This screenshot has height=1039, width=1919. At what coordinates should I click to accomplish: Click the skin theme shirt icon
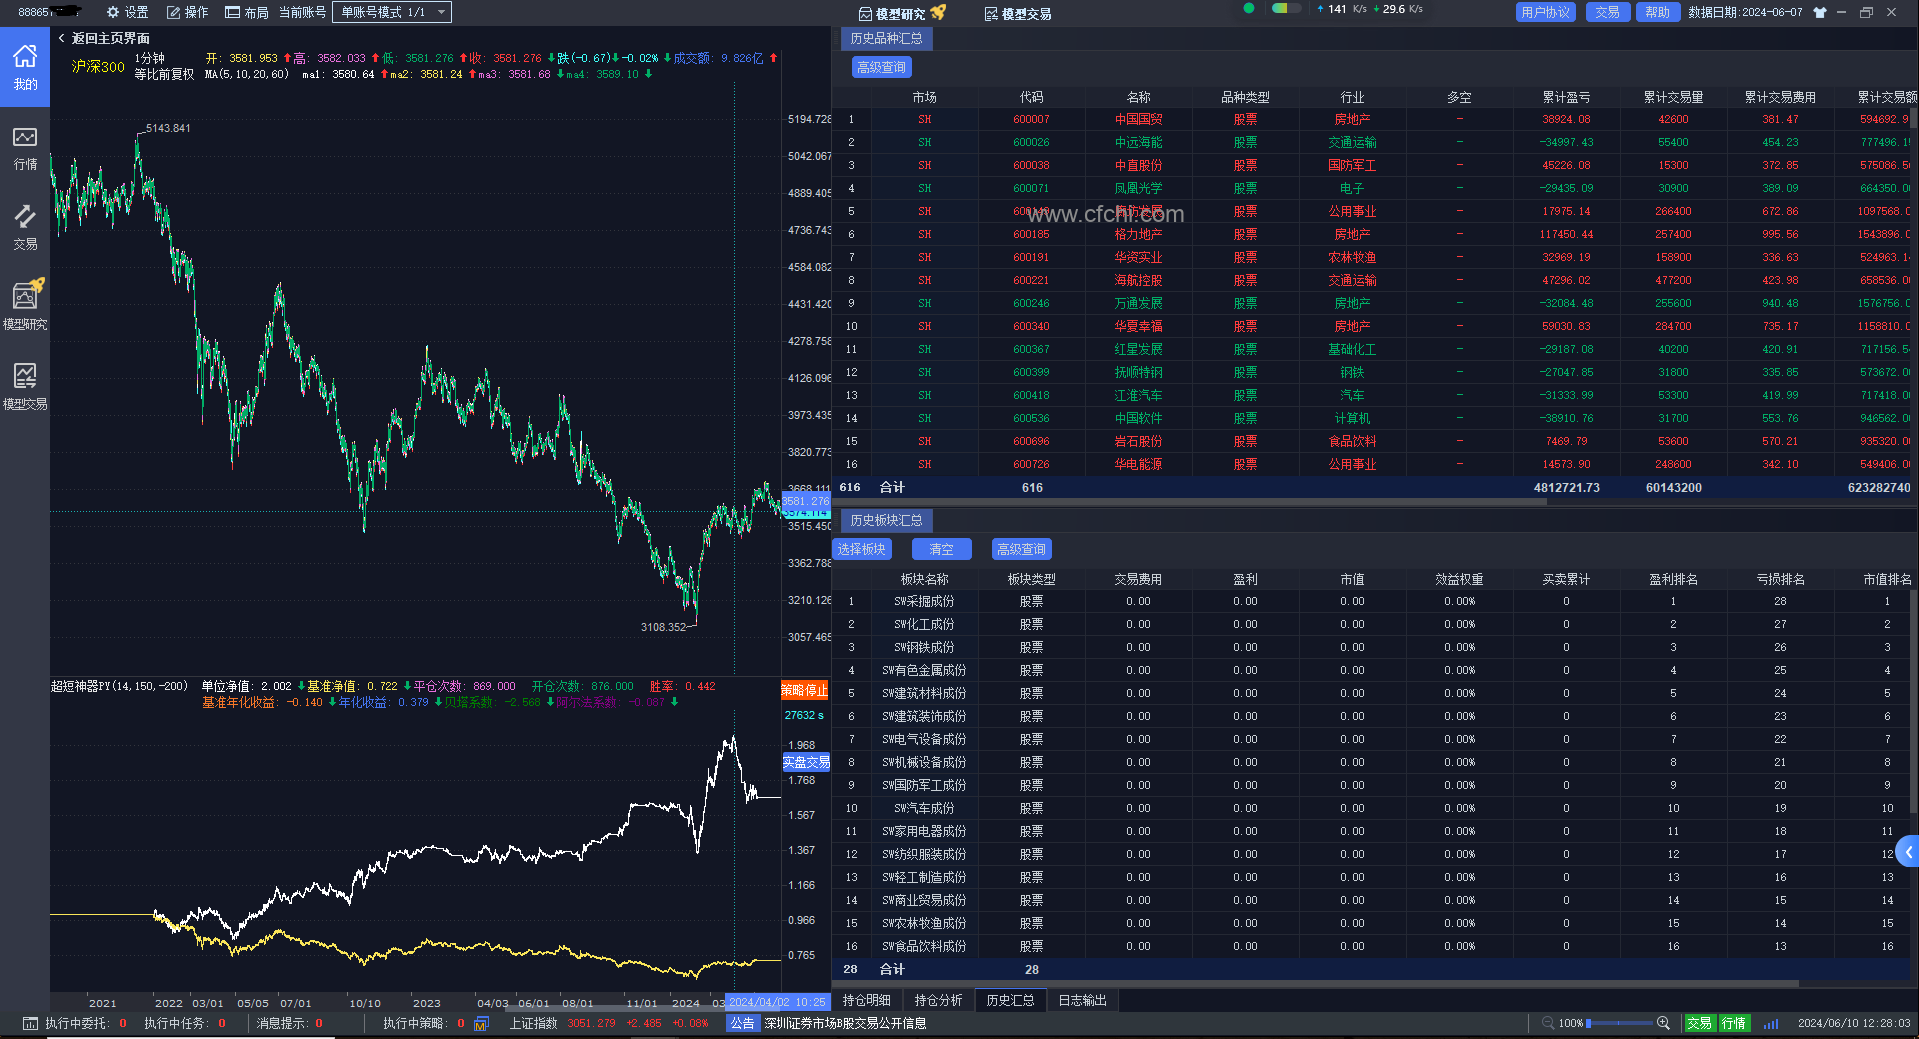click(1819, 13)
